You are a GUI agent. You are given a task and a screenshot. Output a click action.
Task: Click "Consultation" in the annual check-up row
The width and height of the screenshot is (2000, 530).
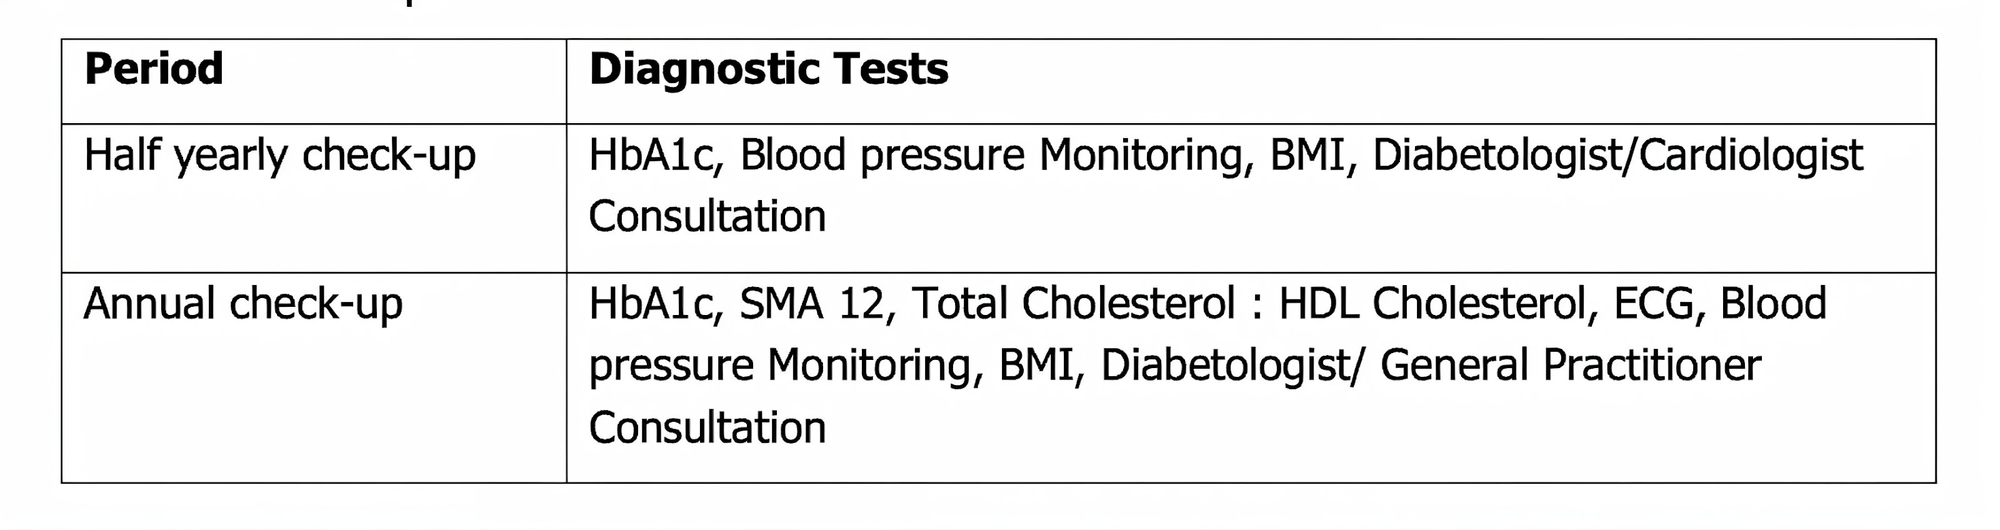tap(707, 428)
